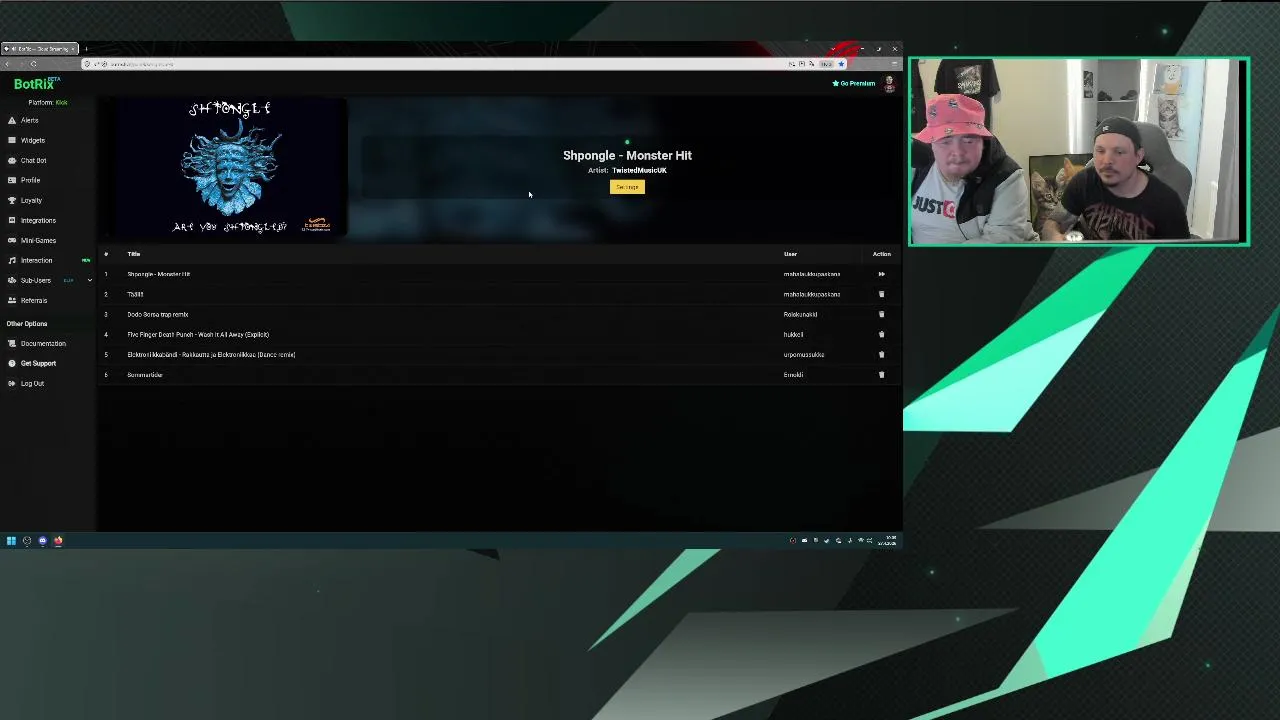Viewport: 1280px width, 720px height.
Task: Select Five Finger Death Punch song title
Action: pyautogui.click(x=198, y=334)
